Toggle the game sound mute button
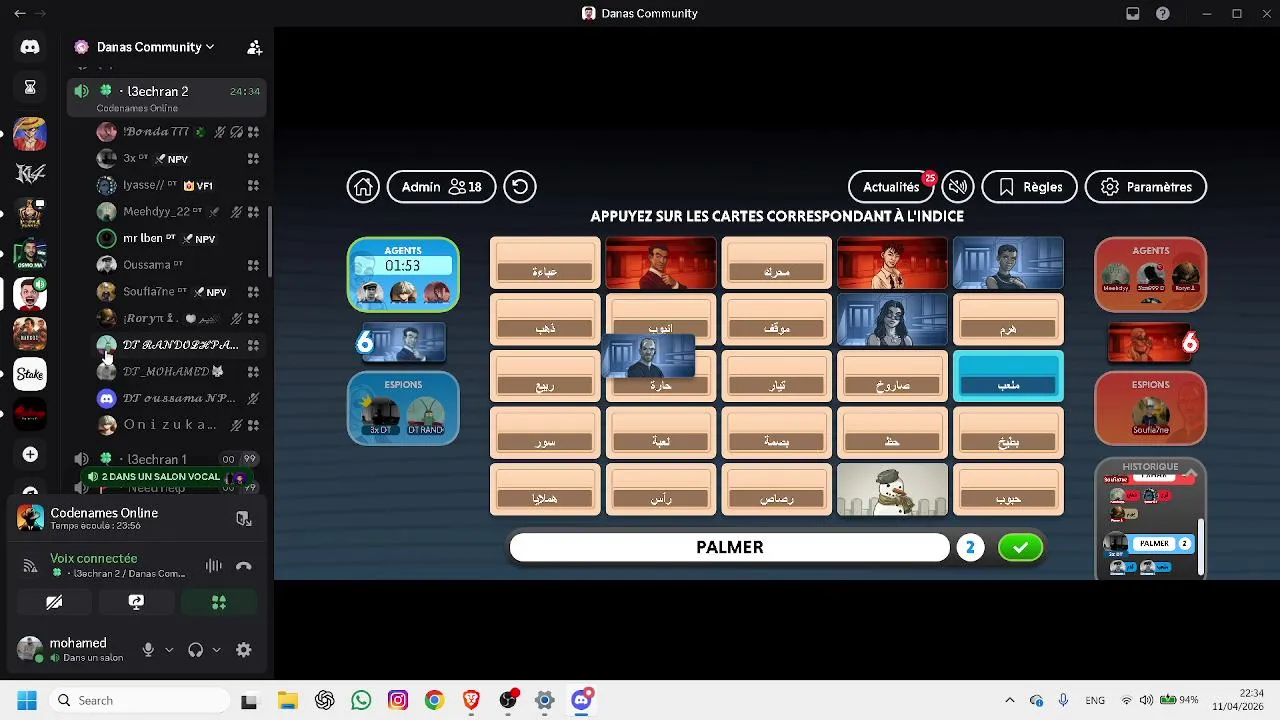This screenshot has height=720, width=1280. (x=958, y=187)
